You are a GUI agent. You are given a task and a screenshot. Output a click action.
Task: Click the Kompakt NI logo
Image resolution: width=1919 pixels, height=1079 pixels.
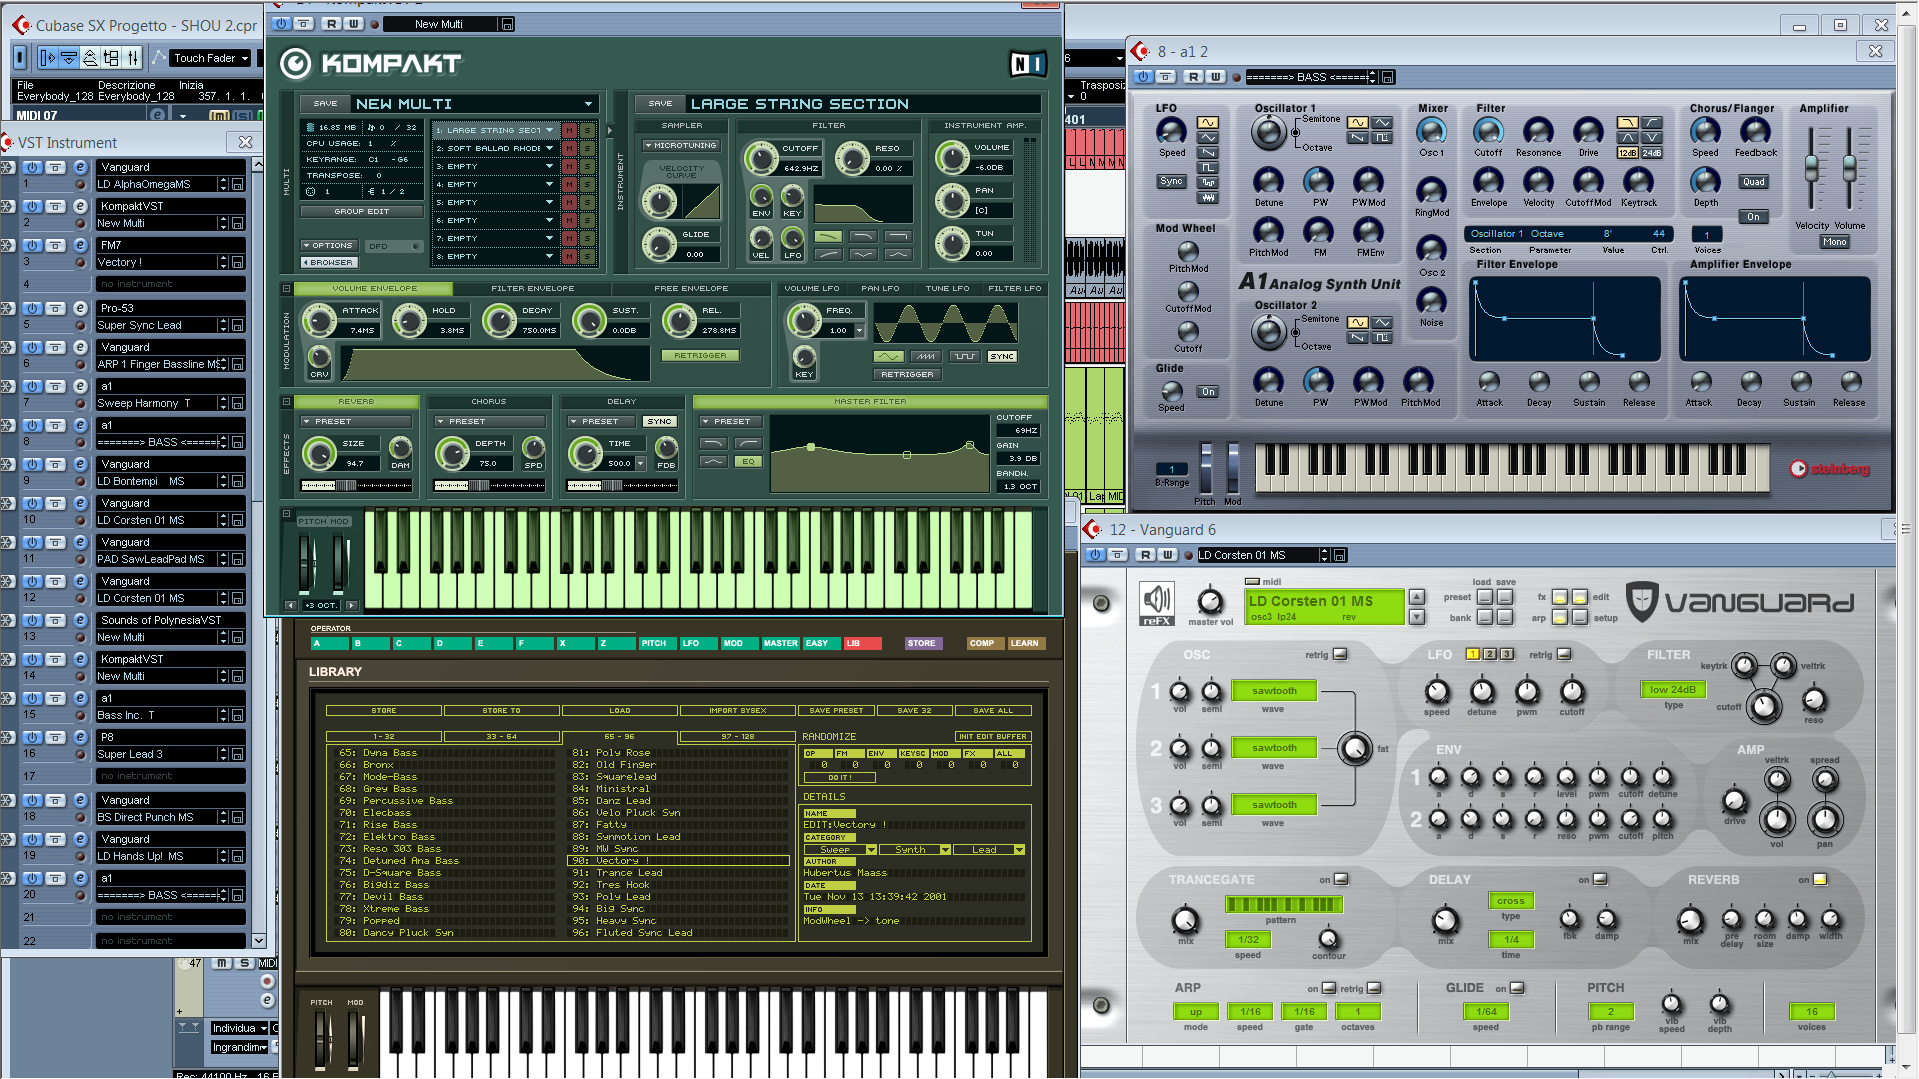(x=1028, y=64)
